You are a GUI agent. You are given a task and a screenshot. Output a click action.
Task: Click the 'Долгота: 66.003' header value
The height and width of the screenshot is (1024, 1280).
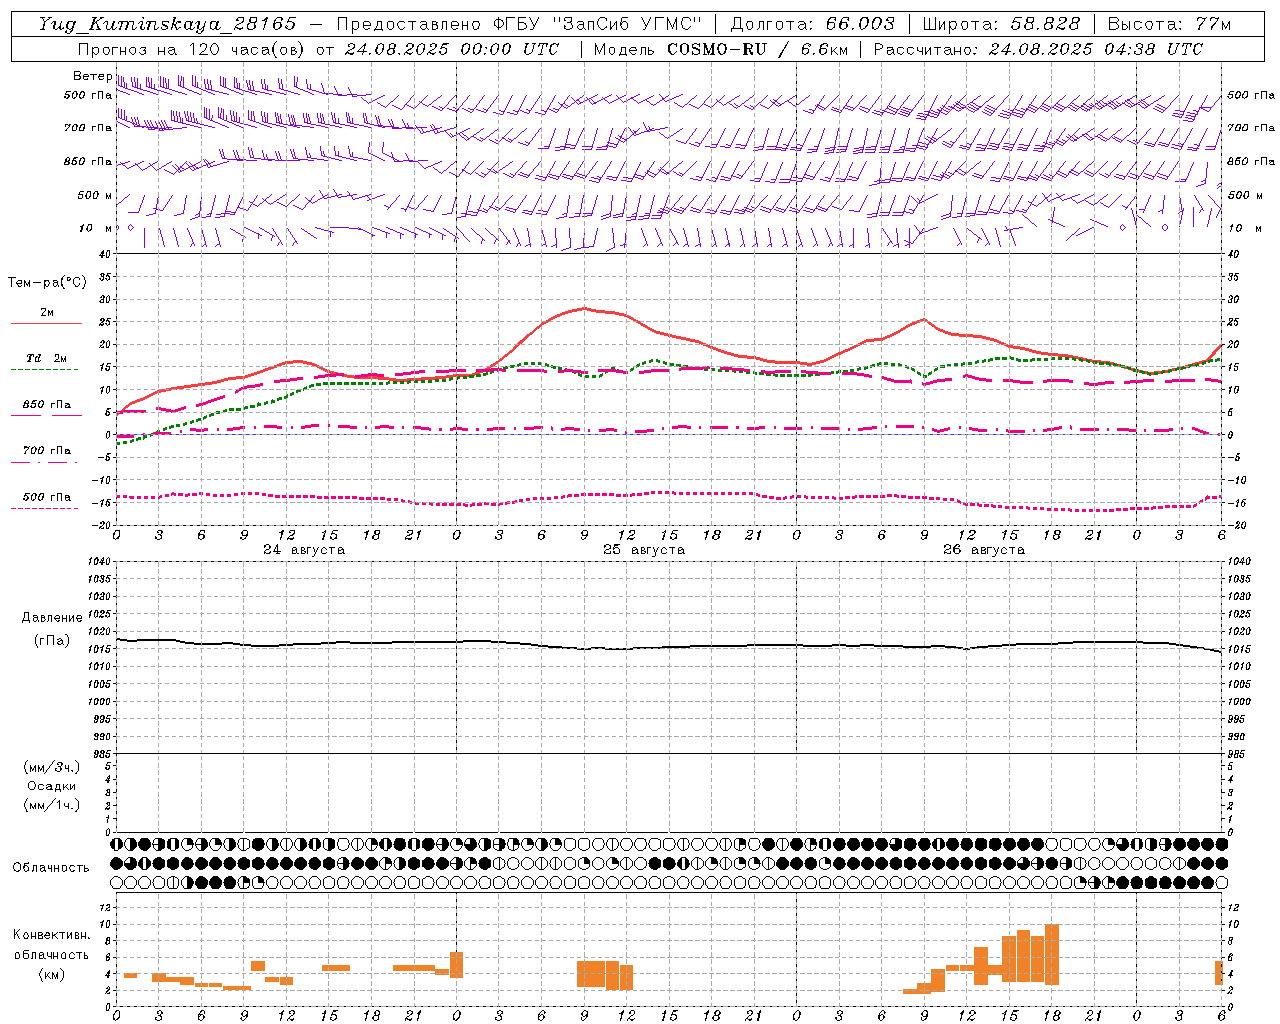(x=813, y=24)
